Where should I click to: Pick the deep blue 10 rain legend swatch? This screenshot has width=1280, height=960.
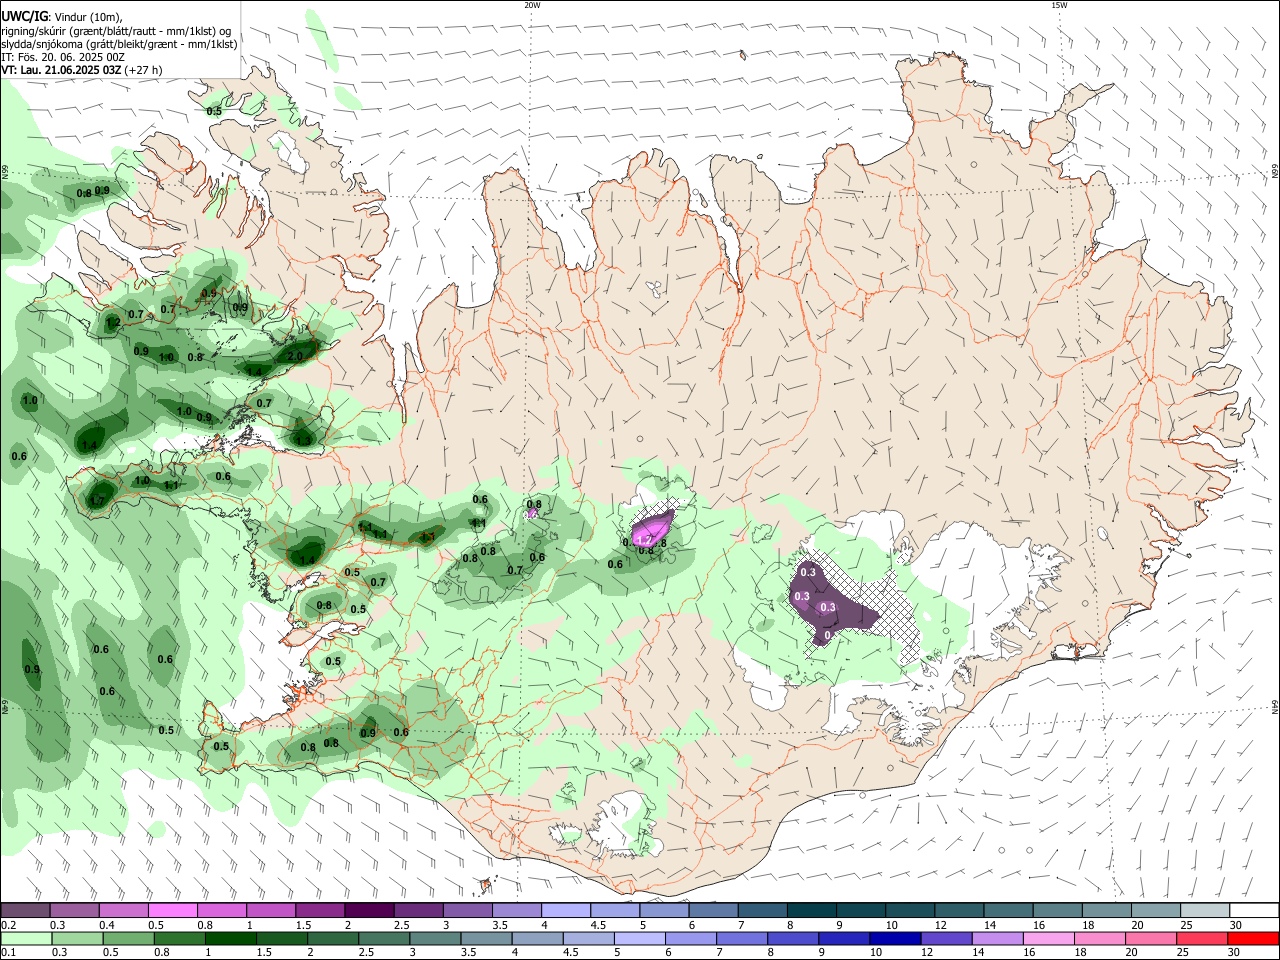[895, 938]
